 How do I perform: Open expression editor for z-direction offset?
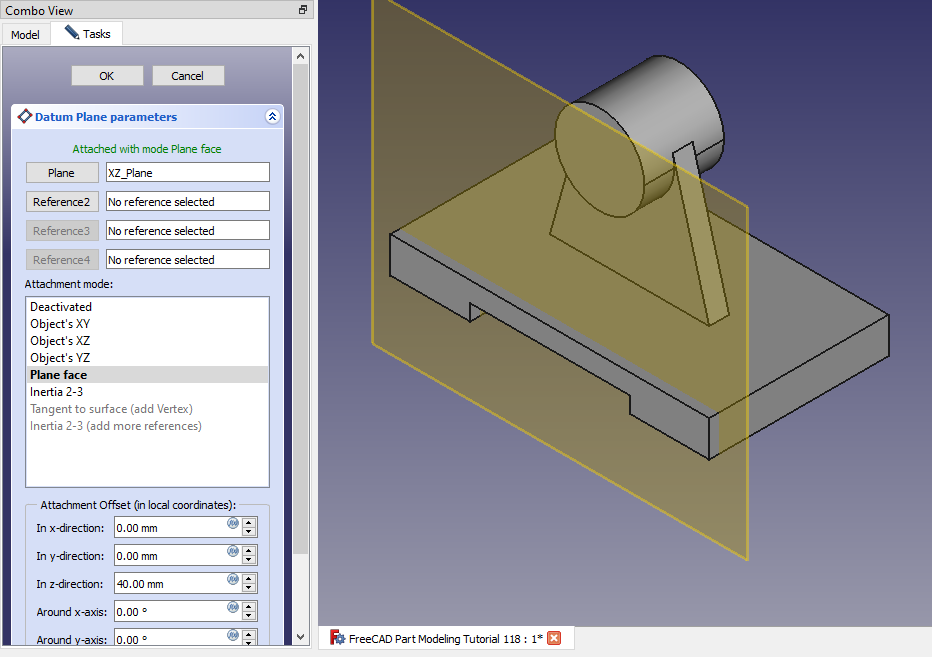(x=233, y=579)
